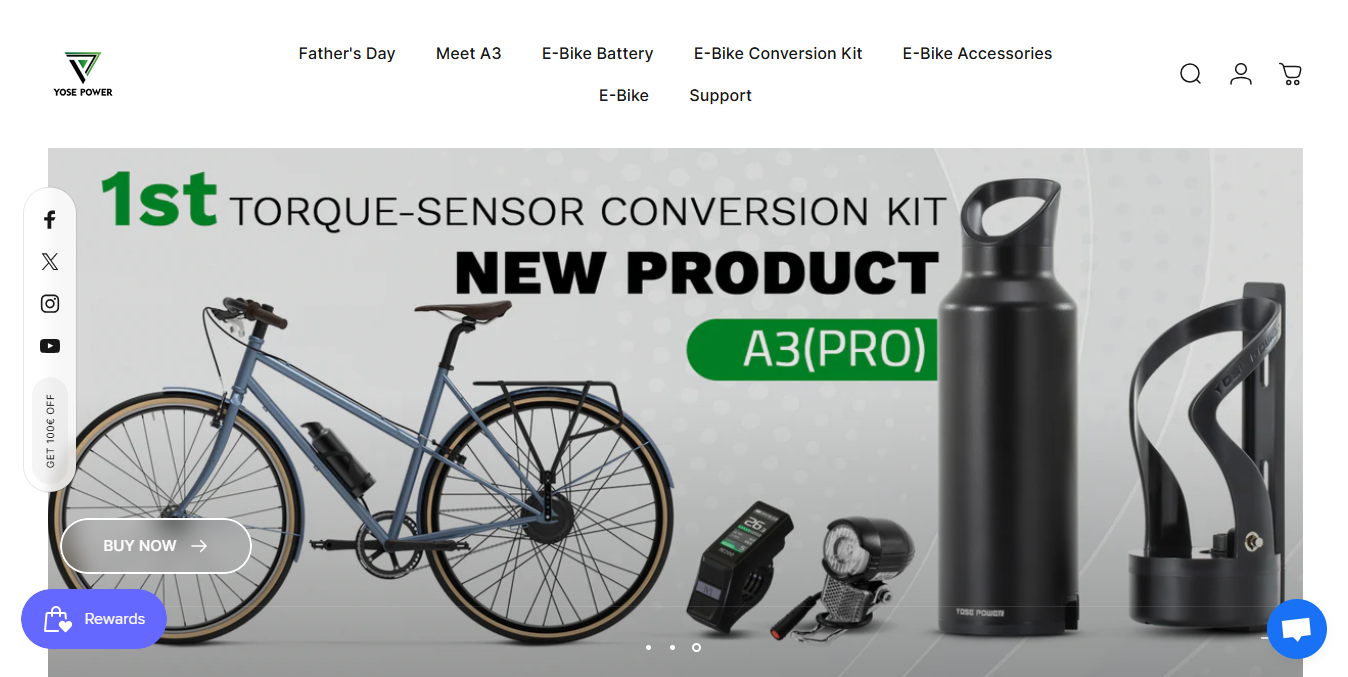Click the Yose Power logo

coord(83,74)
